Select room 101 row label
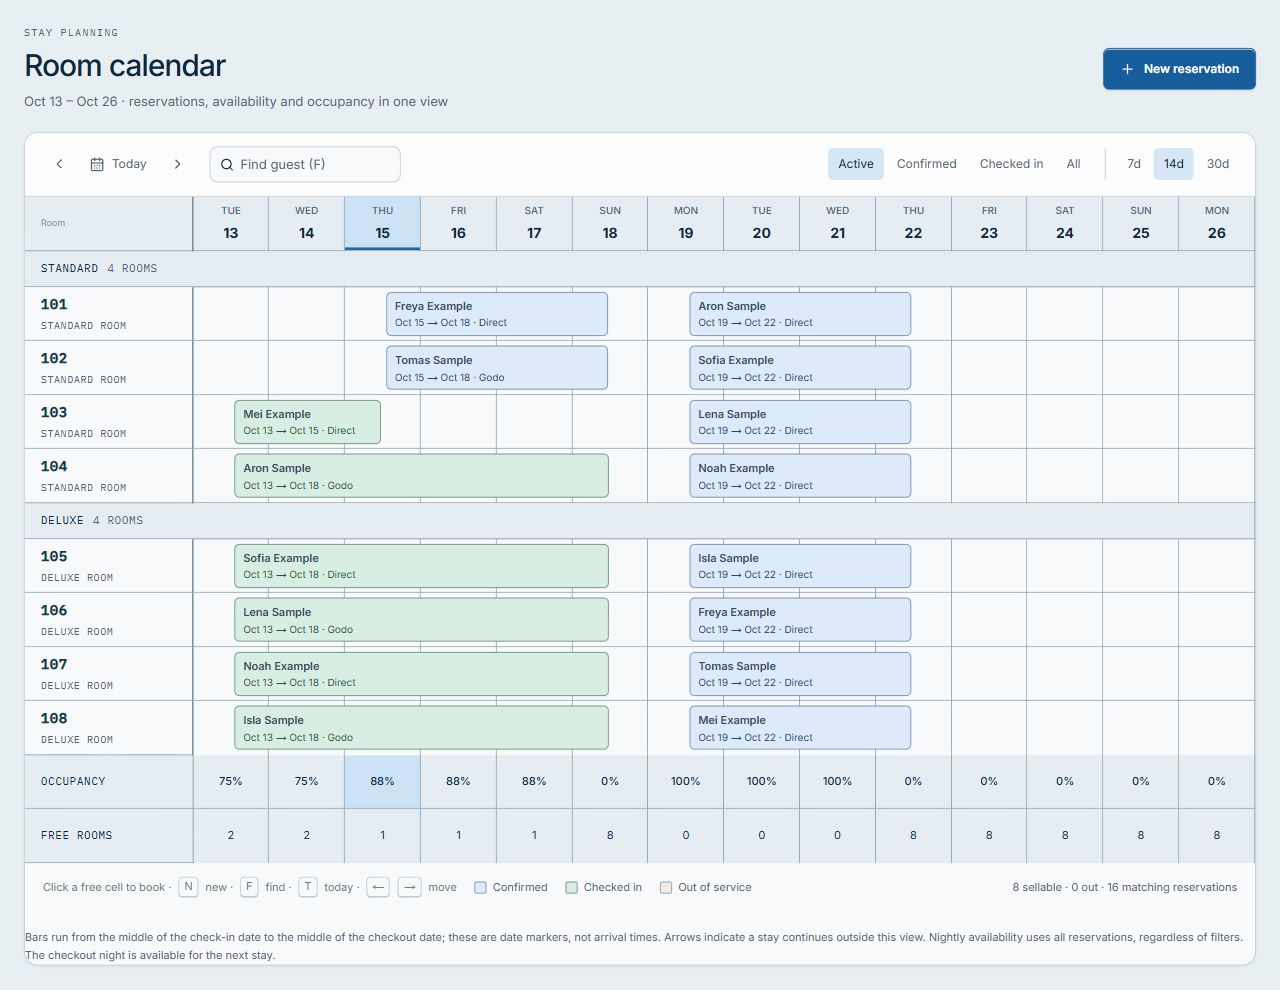 point(109,314)
